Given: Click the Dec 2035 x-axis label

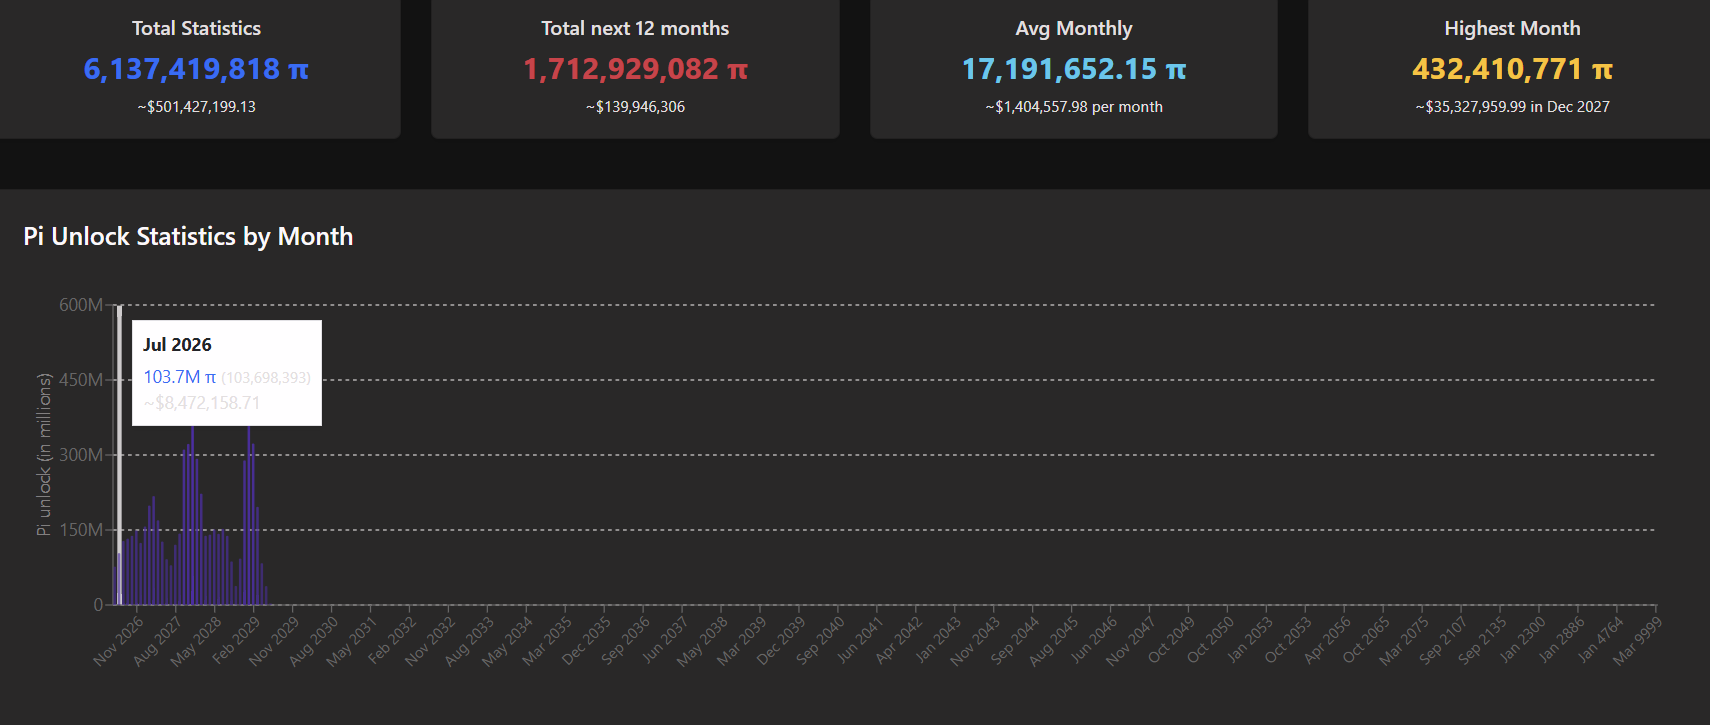Looking at the screenshot, I should tap(587, 641).
